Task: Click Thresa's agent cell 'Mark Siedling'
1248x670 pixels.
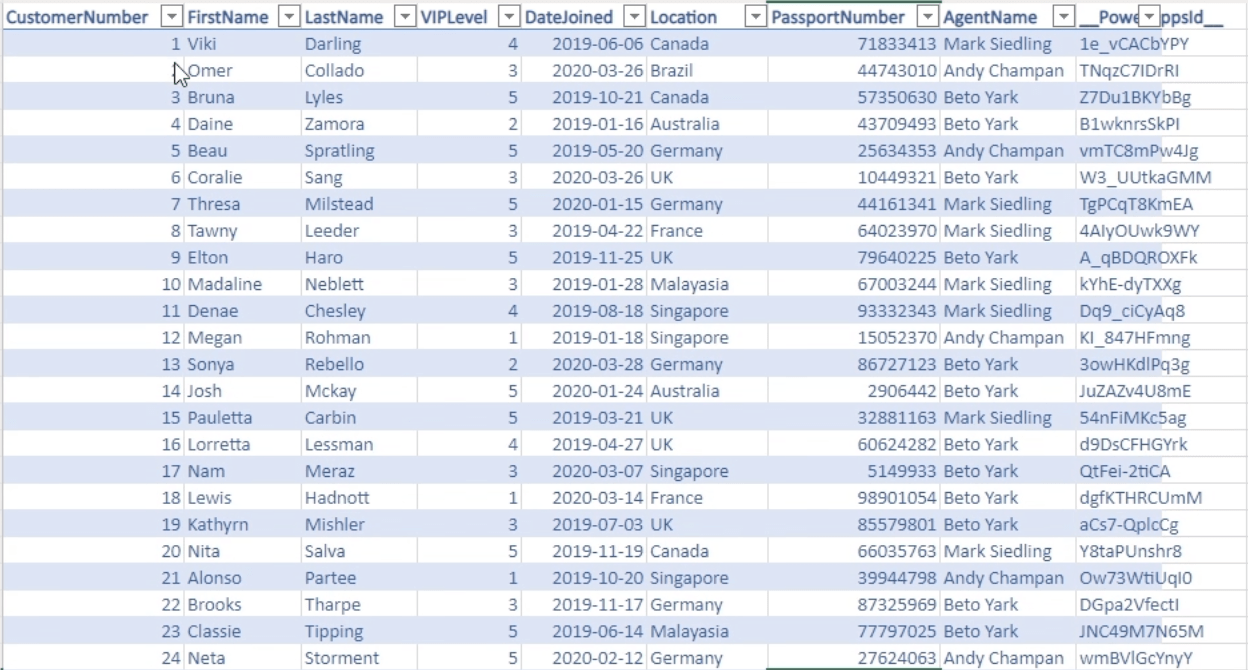Action: (x=1009, y=204)
